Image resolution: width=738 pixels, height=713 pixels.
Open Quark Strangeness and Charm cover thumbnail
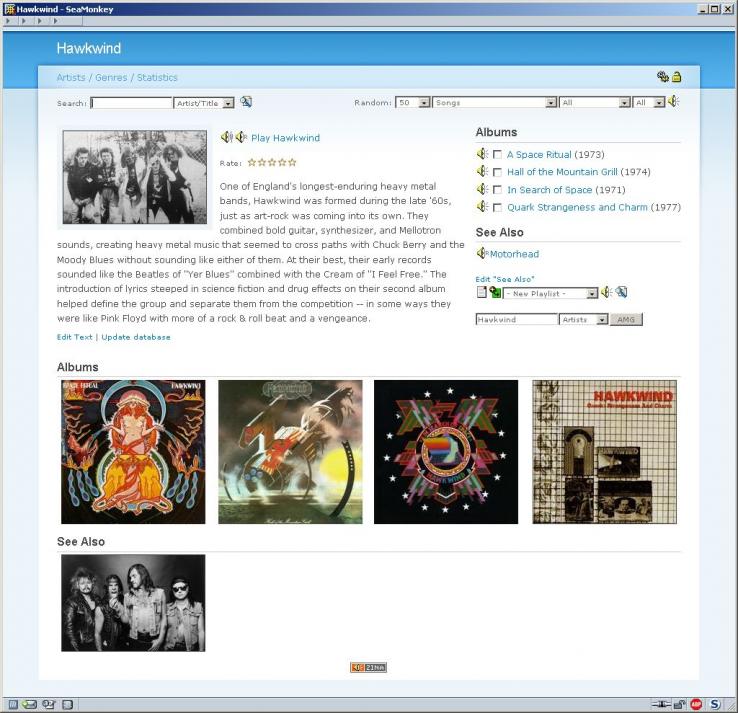coord(604,452)
